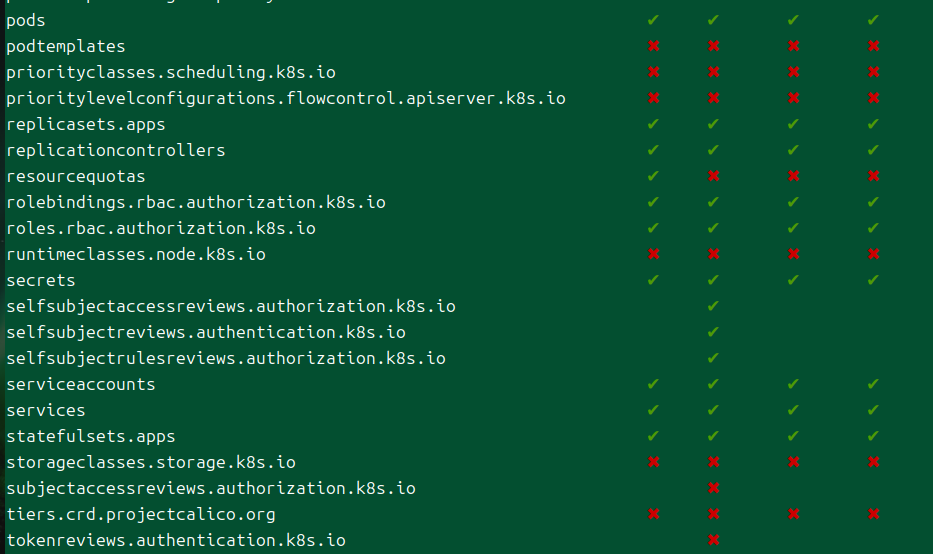Click the prioritylevelconfigurations.flowcontrol.apiserver.k8s.io text
Image resolution: width=933 pixels, height=554 pixels.
(286, 98)
